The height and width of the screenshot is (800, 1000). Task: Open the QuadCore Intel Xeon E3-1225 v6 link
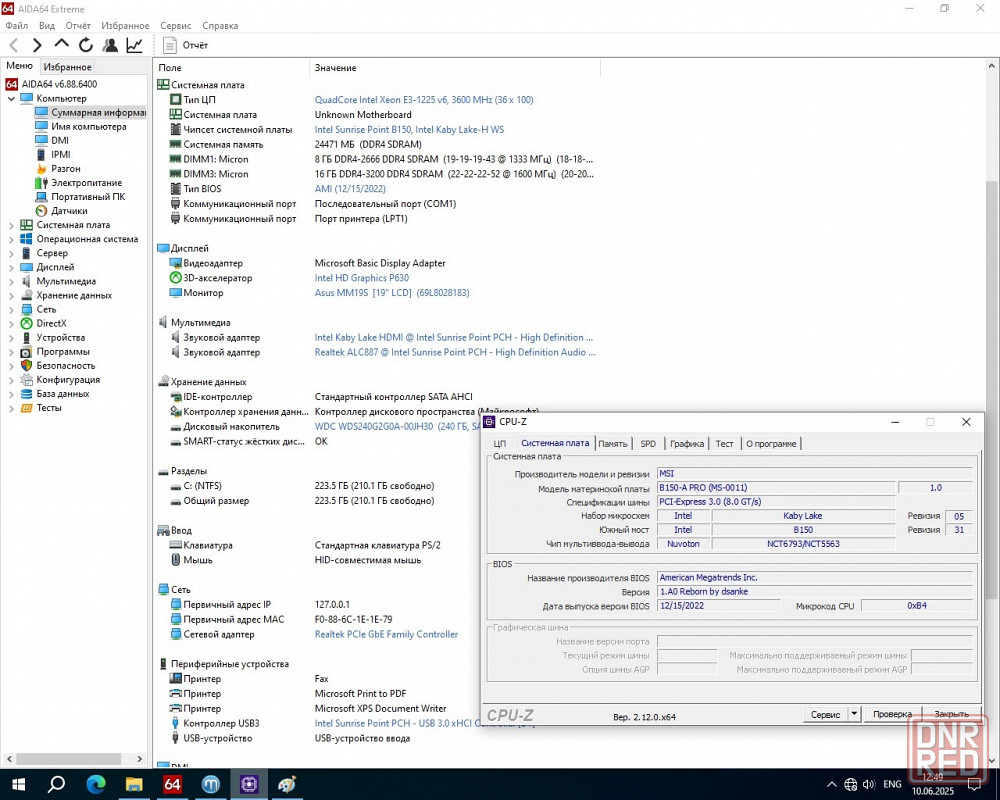424,100
